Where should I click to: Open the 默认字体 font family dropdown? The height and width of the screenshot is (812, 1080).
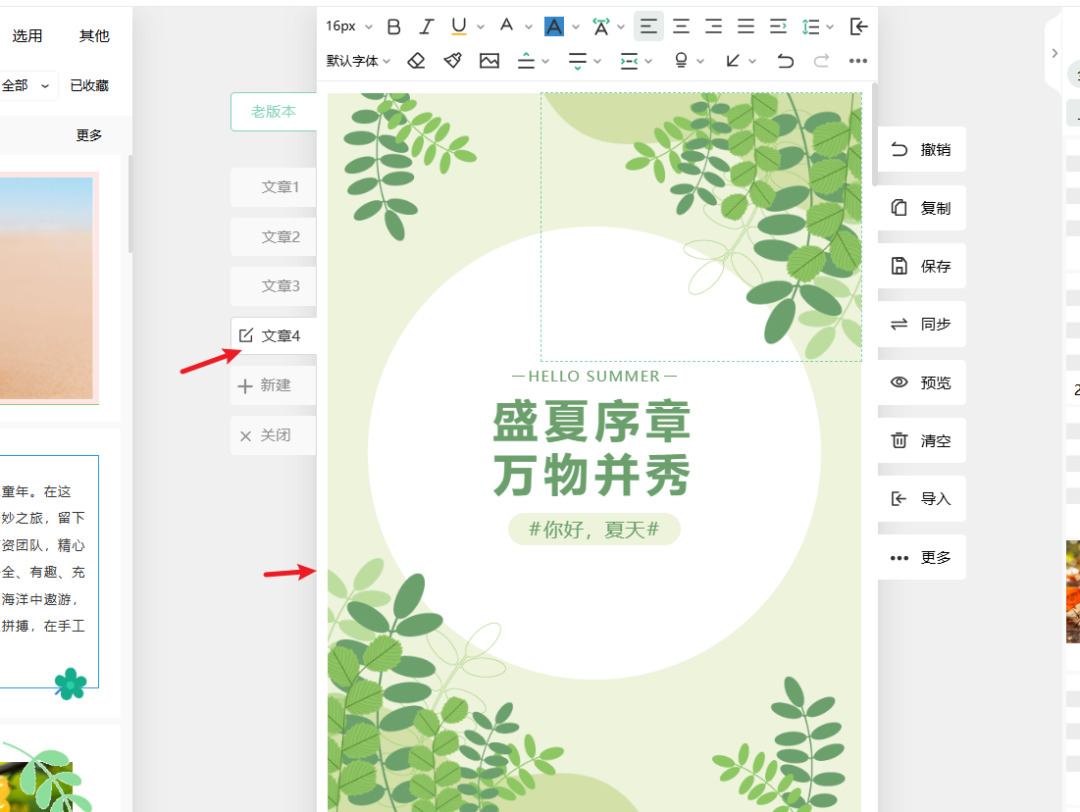coord(358,61)
